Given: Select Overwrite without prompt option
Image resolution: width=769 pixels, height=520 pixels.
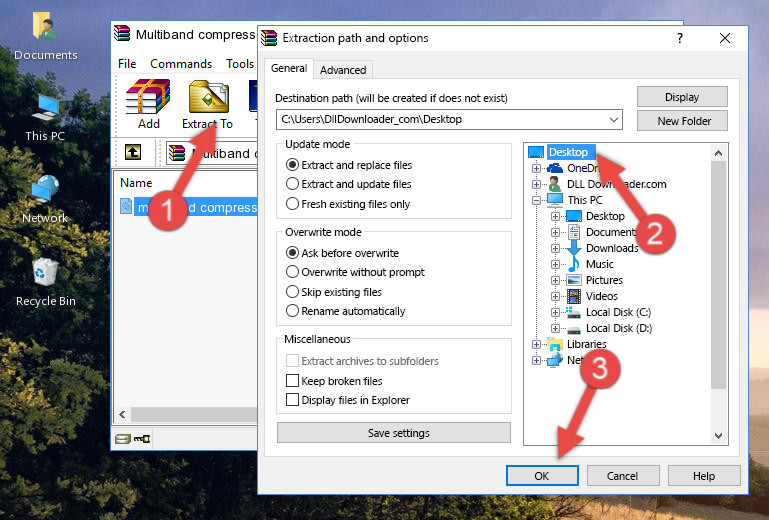Looking at the screenshot, I should (x=292, y=272).
